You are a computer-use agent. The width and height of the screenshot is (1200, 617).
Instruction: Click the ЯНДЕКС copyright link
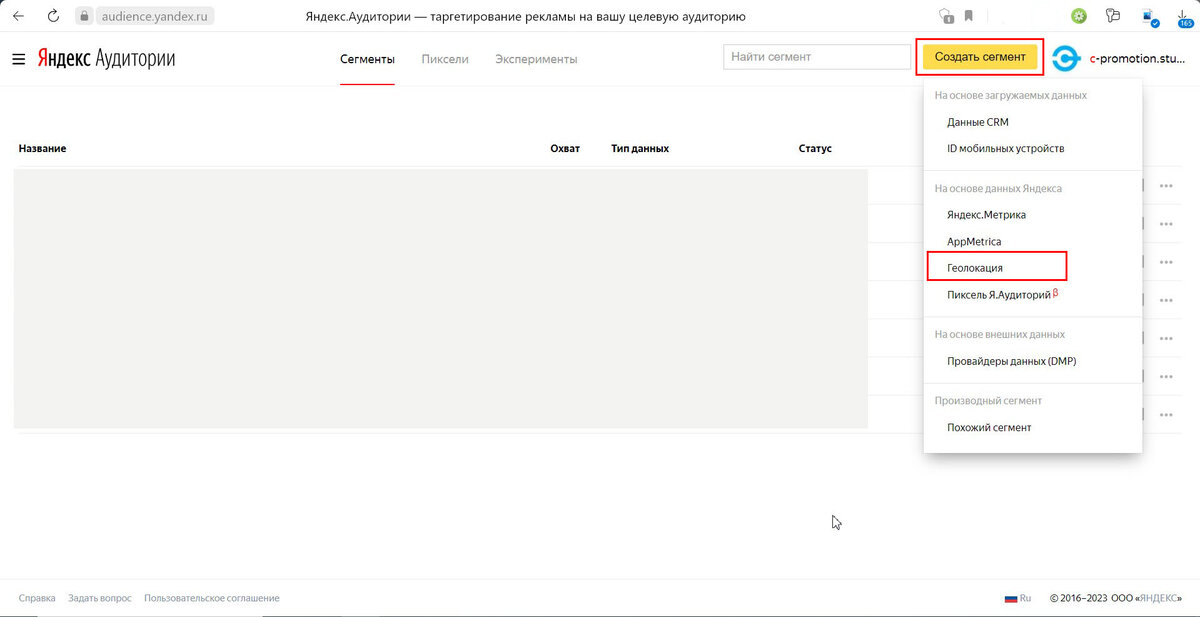(1158, 598)
